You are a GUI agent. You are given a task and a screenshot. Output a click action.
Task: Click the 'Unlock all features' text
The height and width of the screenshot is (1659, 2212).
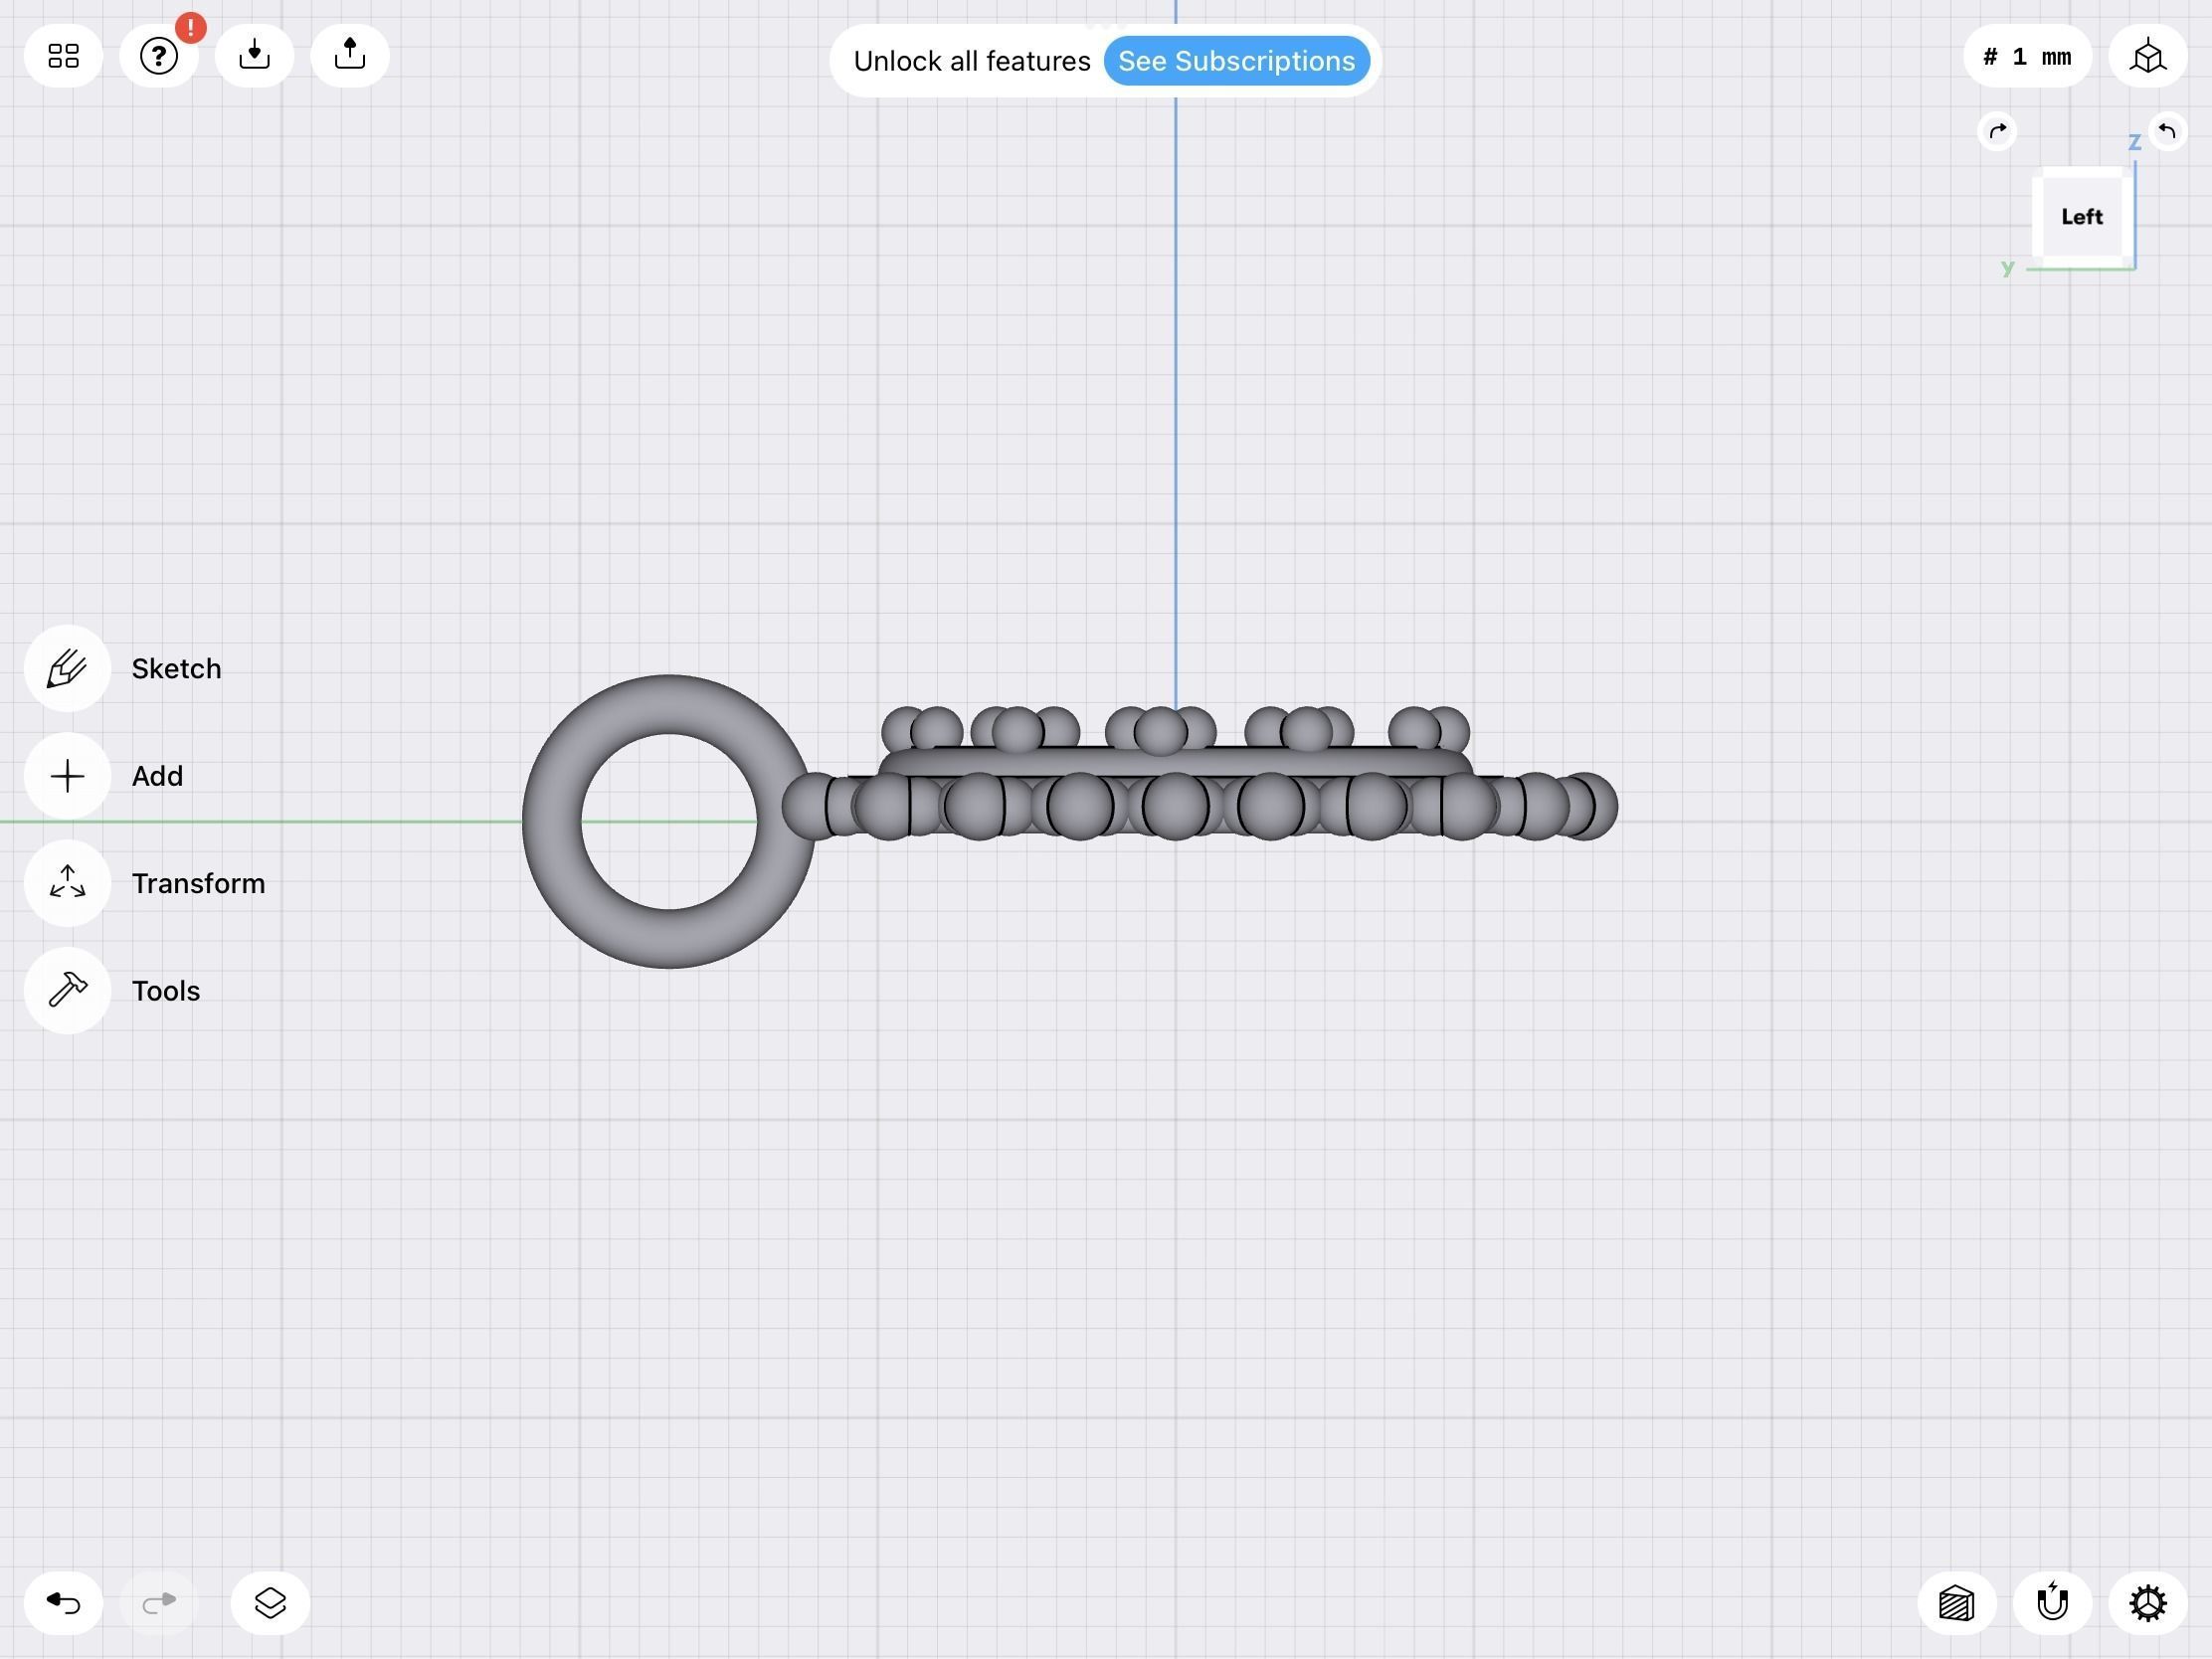pos(972,61)
